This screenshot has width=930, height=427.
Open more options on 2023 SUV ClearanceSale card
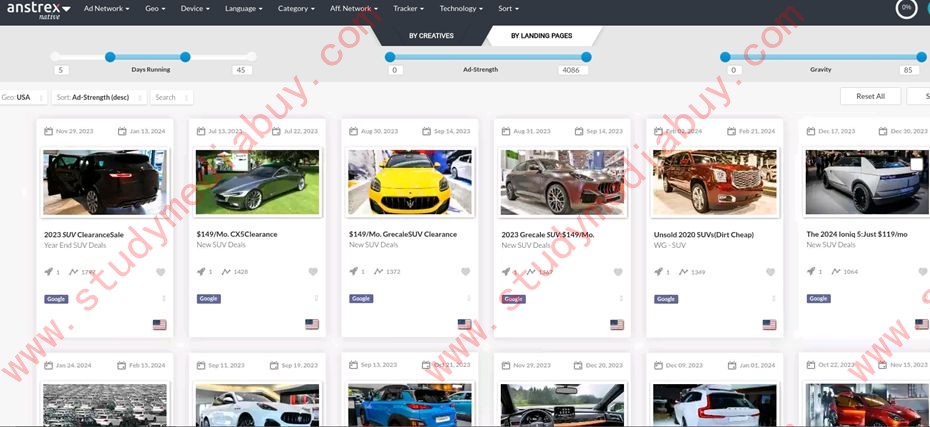164,298
